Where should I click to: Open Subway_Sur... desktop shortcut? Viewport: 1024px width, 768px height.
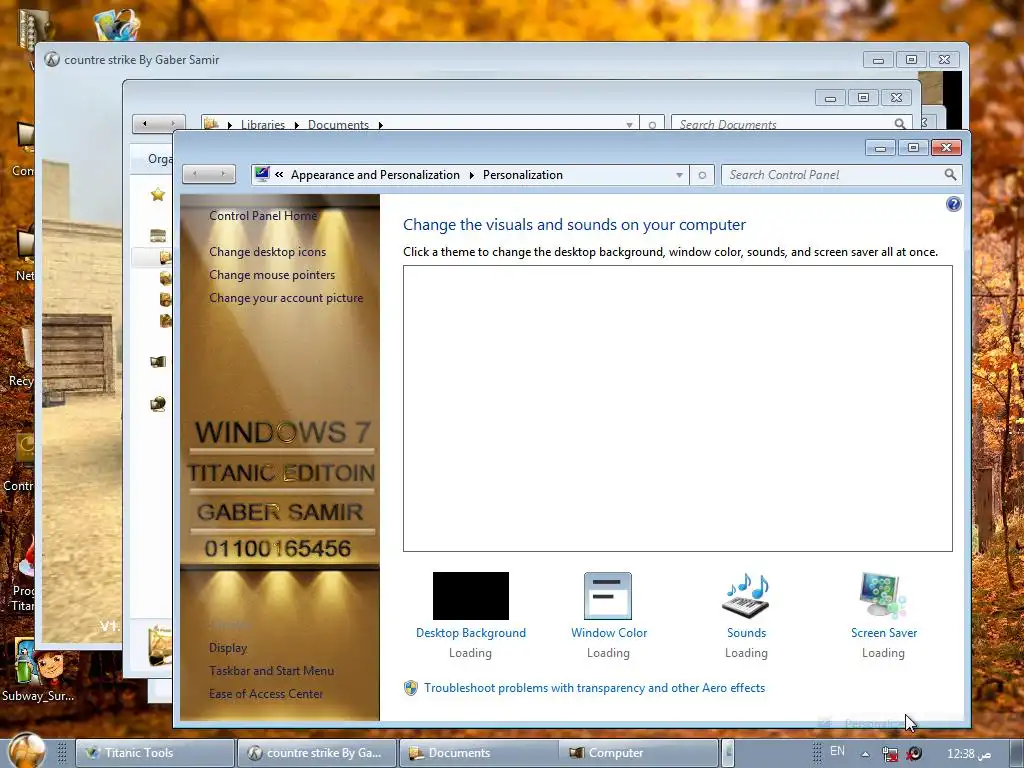tap(37, 670)
